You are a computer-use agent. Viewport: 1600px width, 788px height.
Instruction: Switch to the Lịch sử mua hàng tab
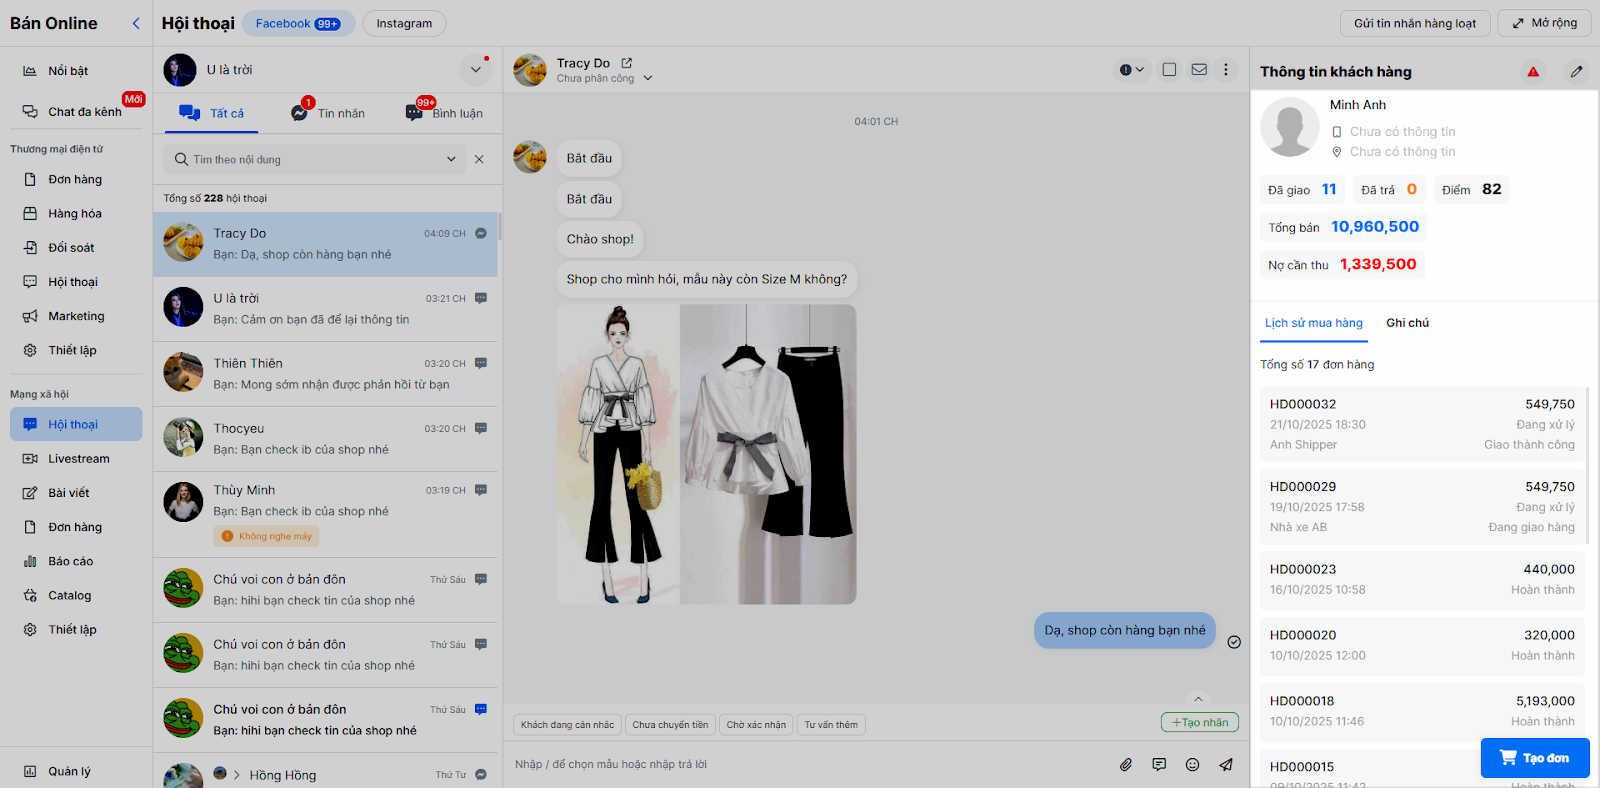tap(1314, 323)
